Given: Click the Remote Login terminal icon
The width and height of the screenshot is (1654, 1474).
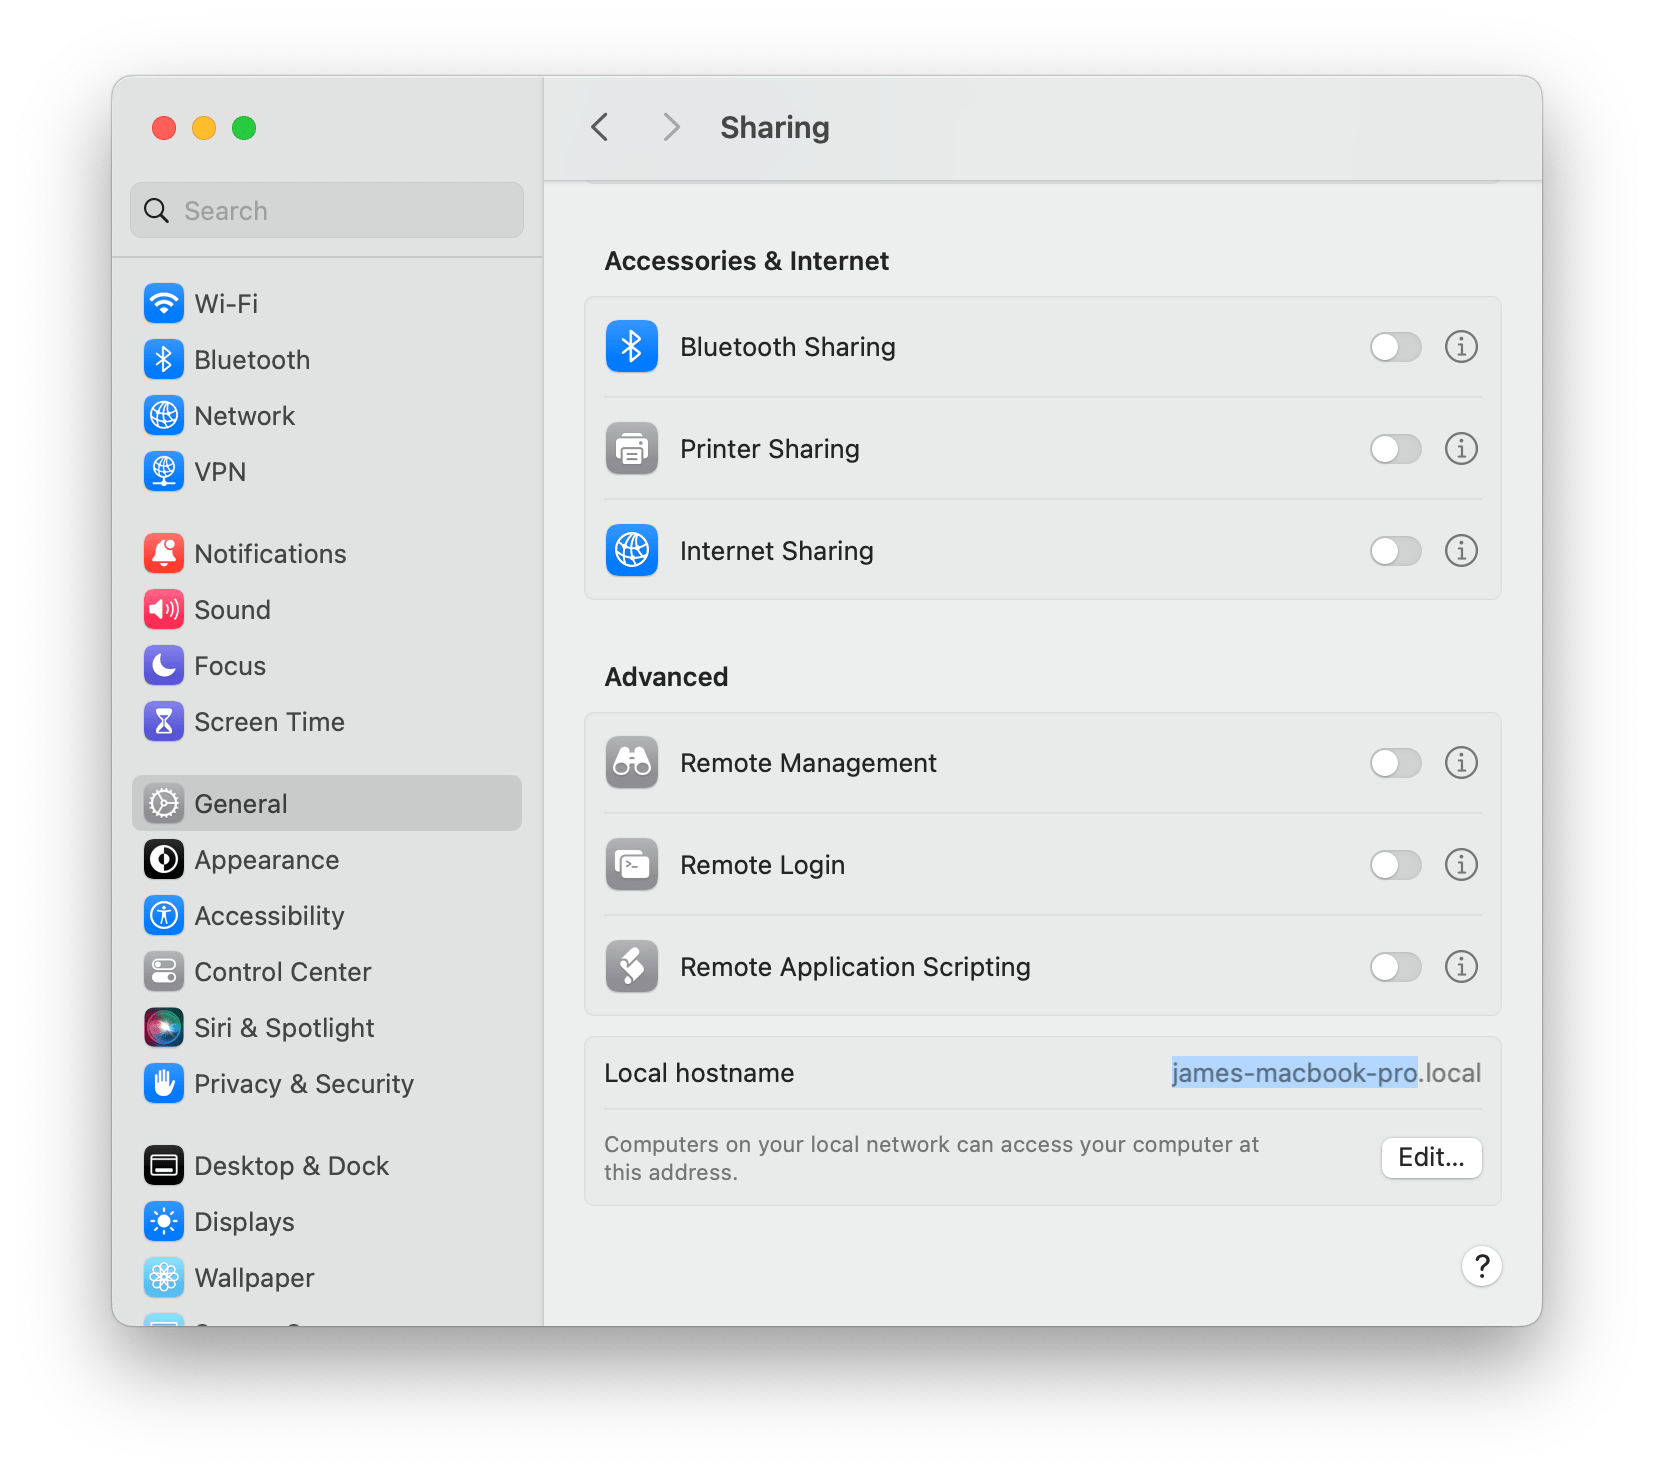Looking at the screenshot, I should point(631,864).
